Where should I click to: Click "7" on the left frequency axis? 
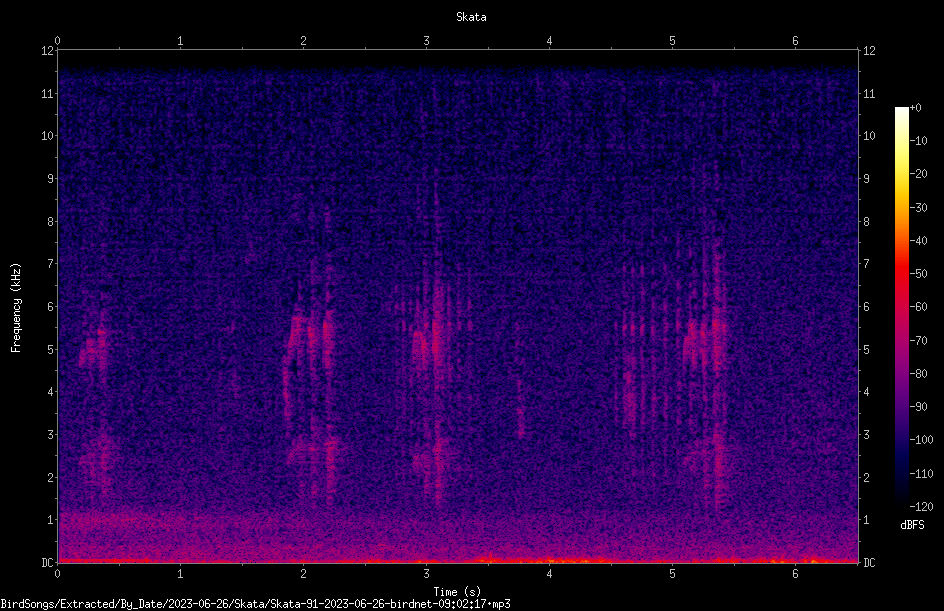(x=50, y=264)
